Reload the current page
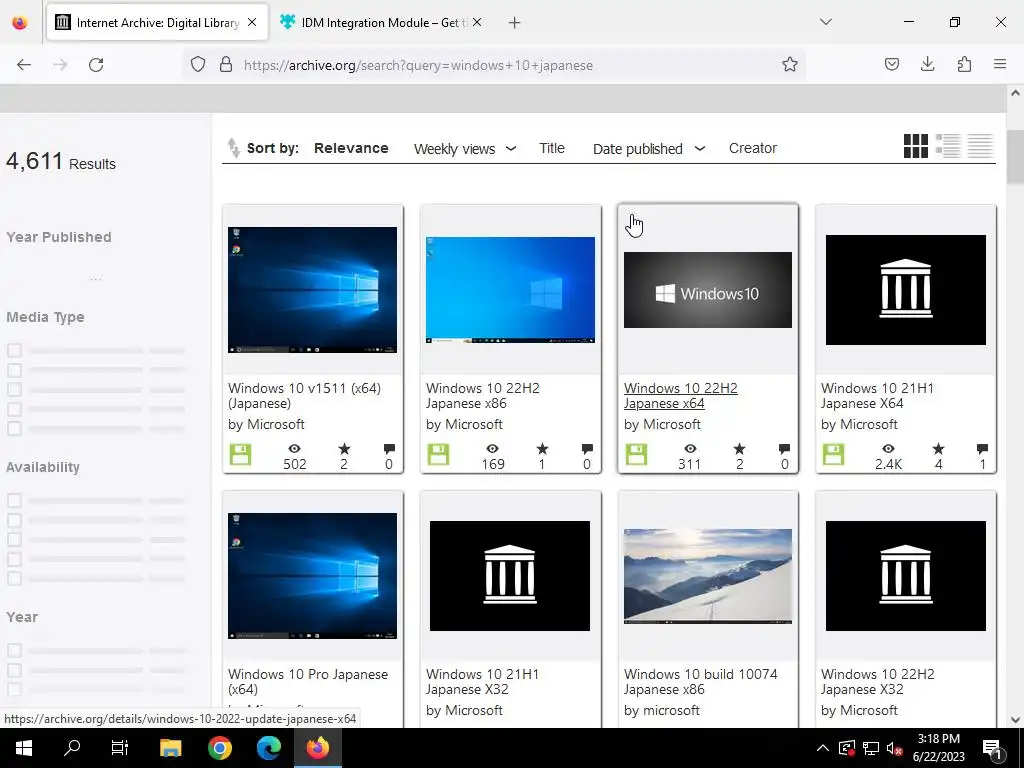 tap(96, 65)
